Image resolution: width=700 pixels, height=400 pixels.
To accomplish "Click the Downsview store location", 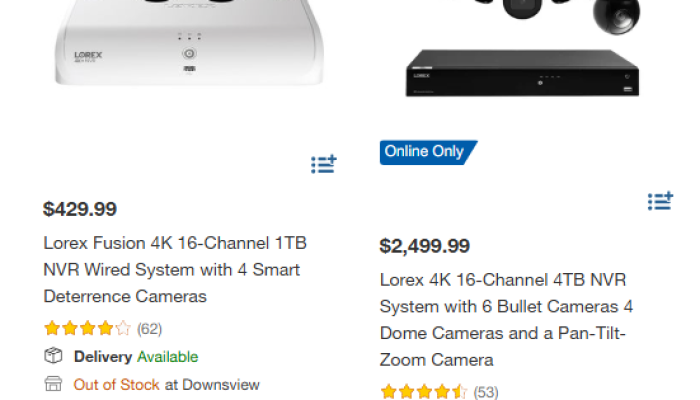I will tap(220, 384).
